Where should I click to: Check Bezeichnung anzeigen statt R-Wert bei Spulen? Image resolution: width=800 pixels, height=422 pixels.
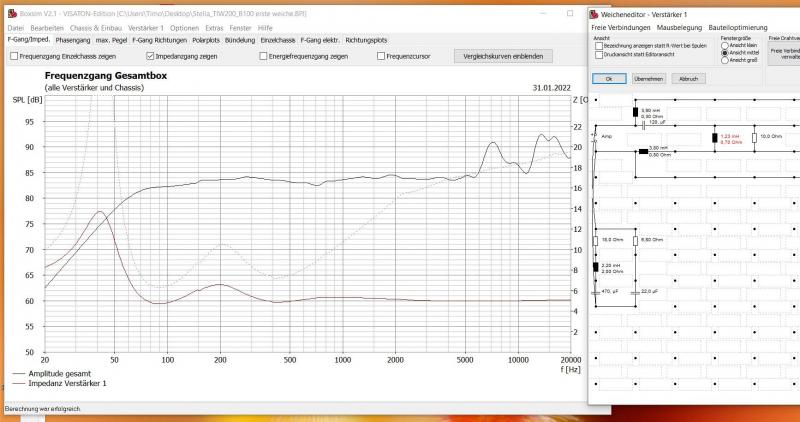(x=599, y=46)
